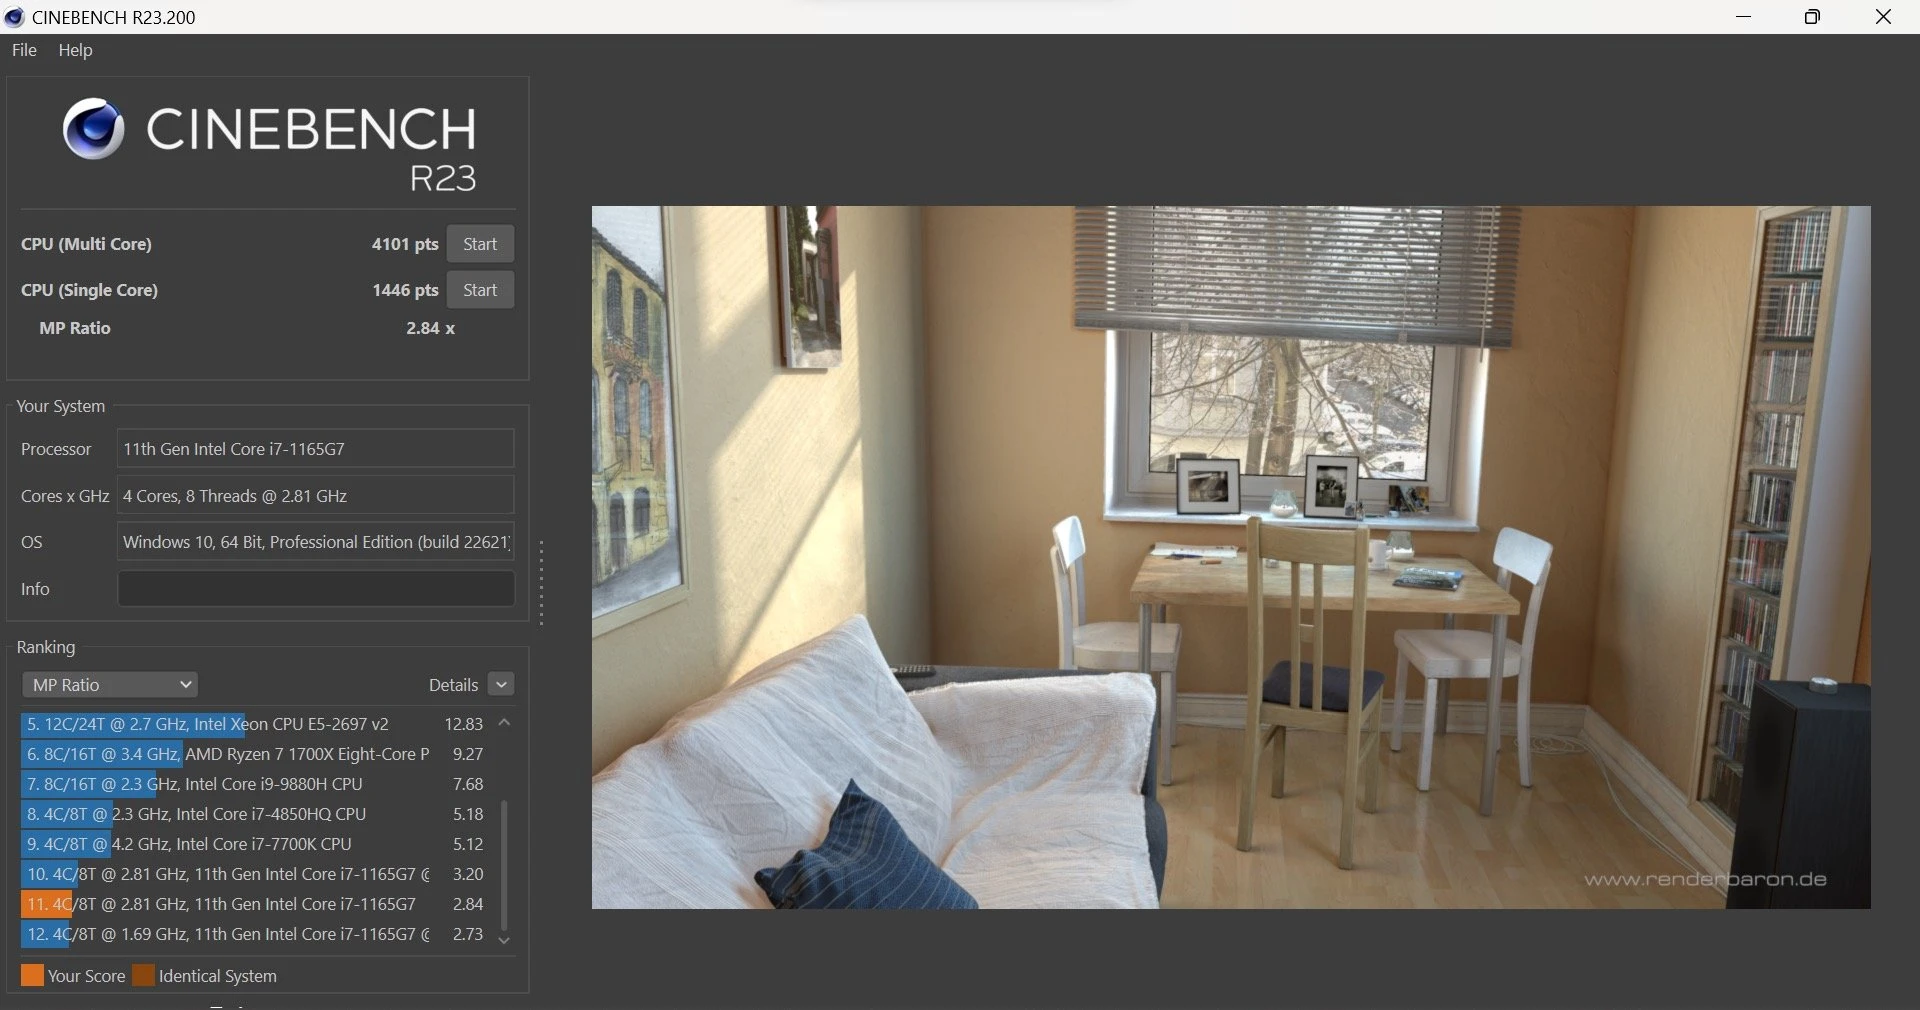
Task: Click the CPU (Multi Core) label
Action: pos(86,244)
